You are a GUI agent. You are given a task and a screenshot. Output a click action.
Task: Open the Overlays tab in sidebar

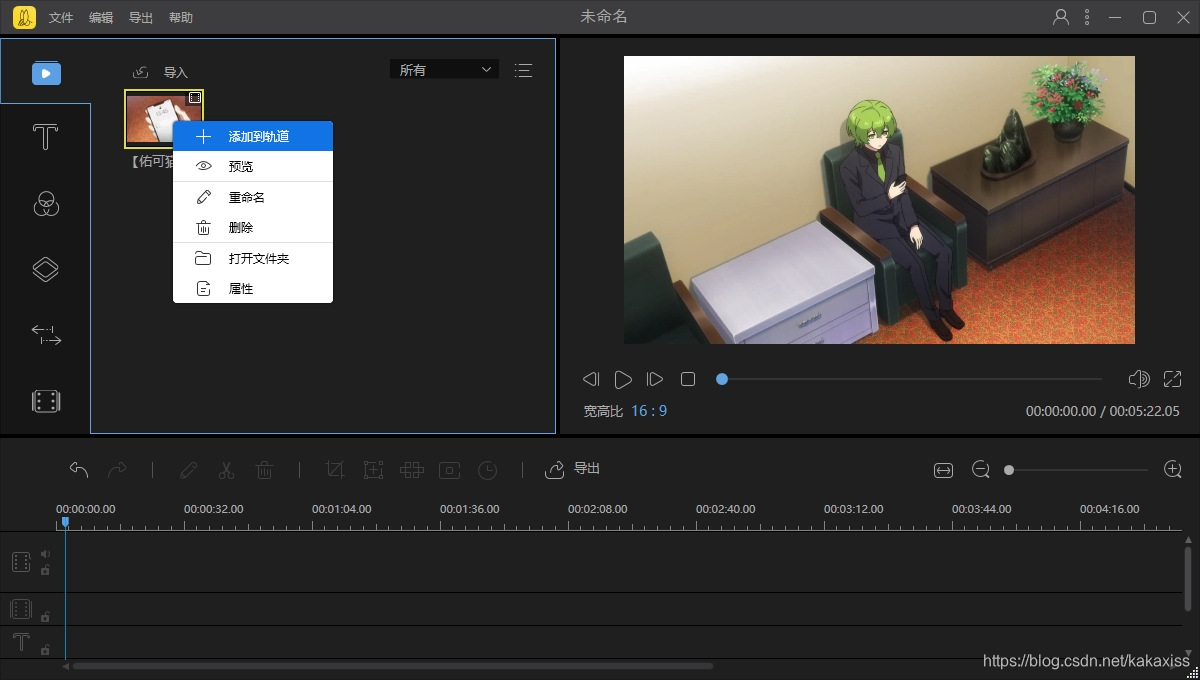(46, 269)
